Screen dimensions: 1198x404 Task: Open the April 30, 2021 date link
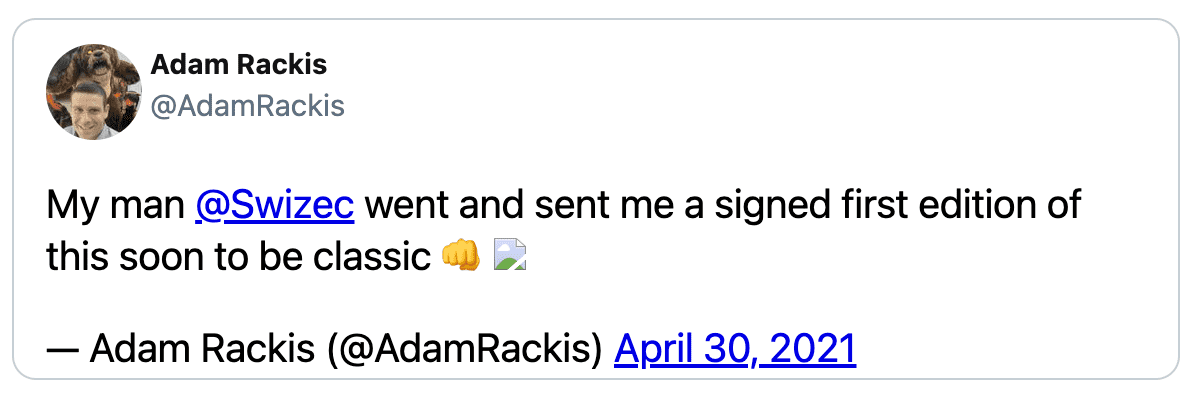coord(735,349)
